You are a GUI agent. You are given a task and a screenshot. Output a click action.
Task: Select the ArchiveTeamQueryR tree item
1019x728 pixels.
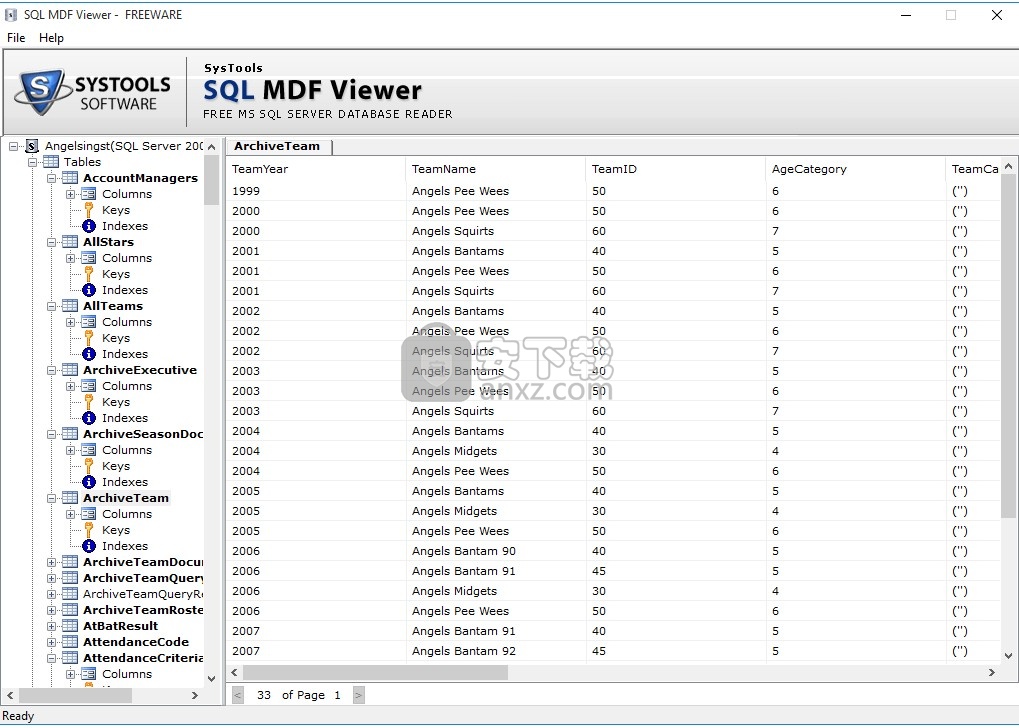click(x=143, y=594)
